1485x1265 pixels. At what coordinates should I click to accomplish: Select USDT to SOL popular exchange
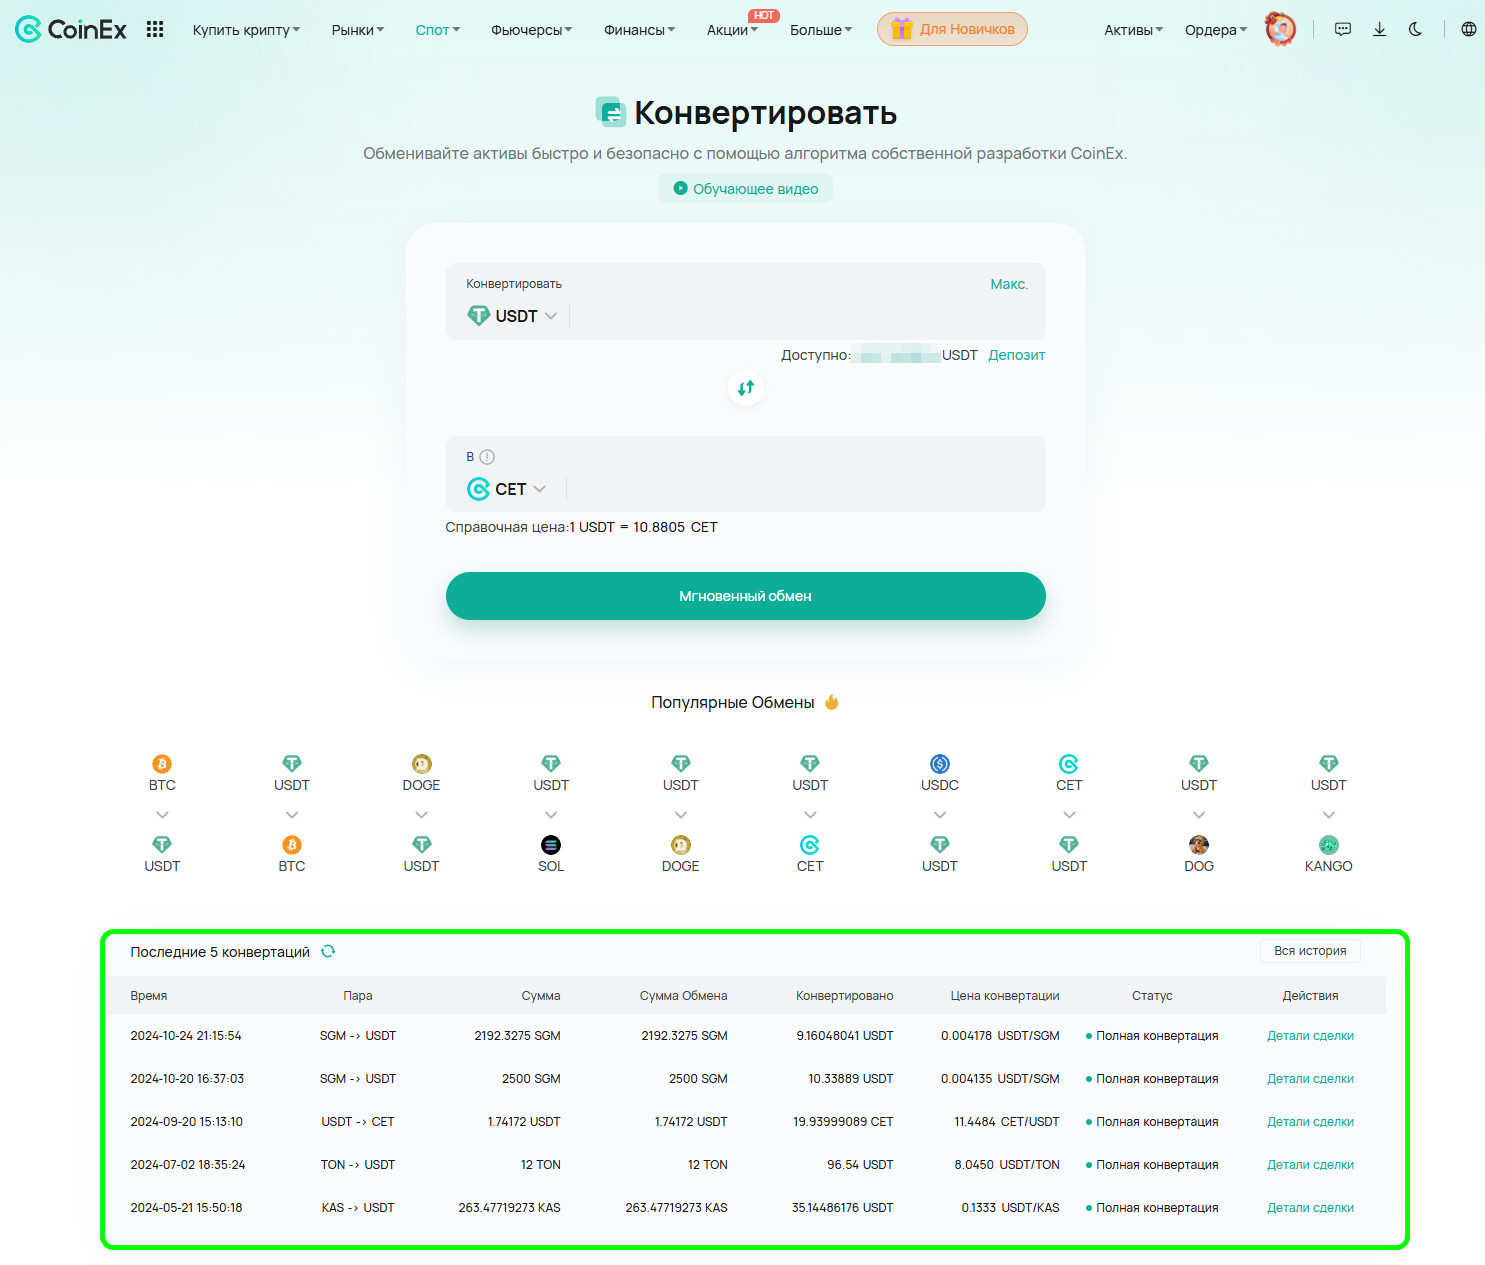(x=551, y=814)
